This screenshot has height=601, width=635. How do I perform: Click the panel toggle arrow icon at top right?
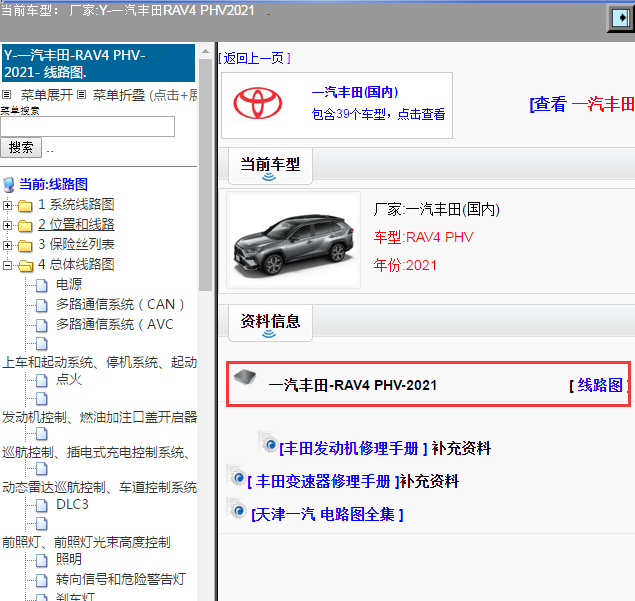pos(621,18)
